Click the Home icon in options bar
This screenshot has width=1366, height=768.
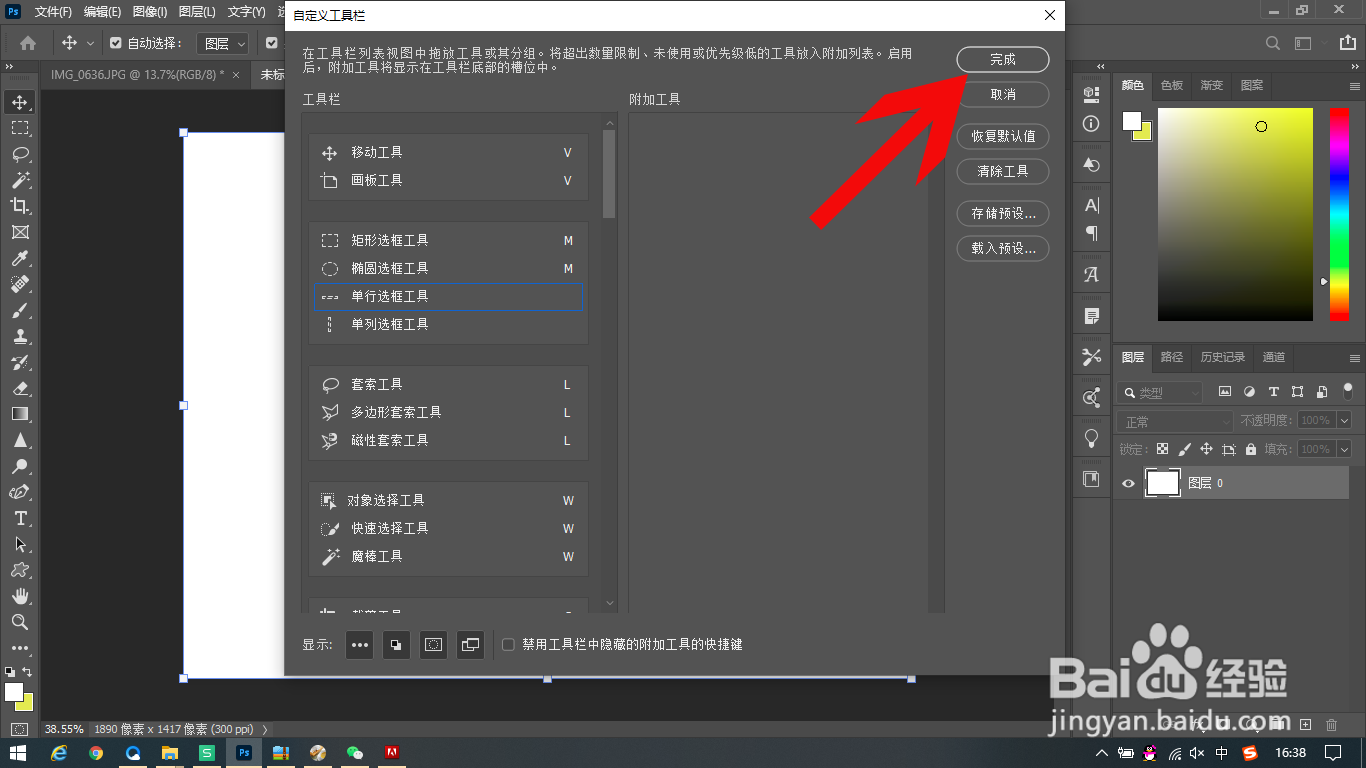point(28,43)
